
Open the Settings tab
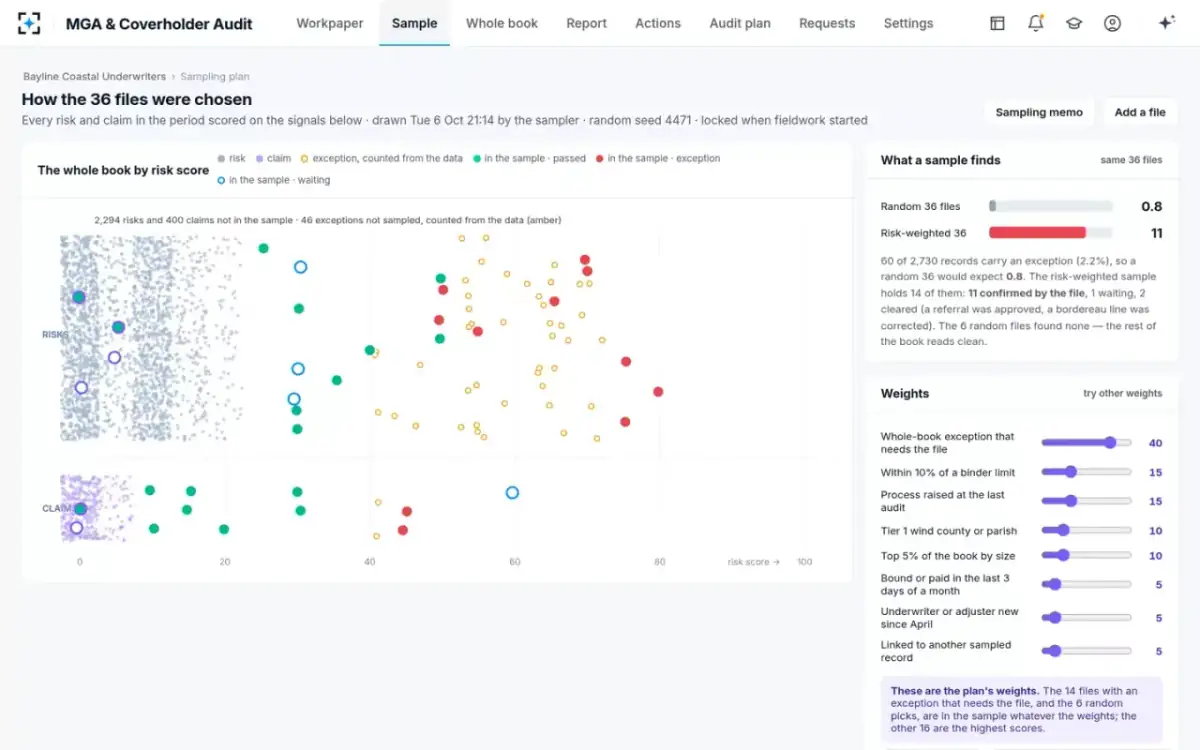[x=908, y=23]
